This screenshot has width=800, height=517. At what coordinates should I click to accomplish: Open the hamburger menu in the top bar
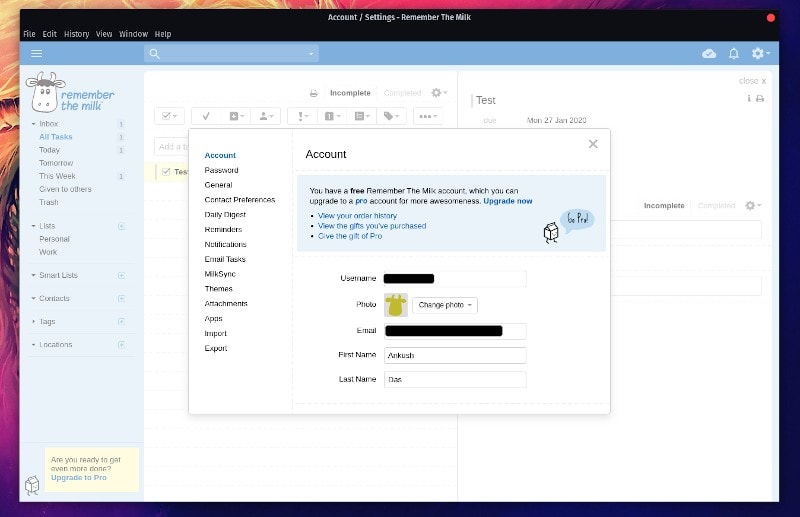coord(36,54)
